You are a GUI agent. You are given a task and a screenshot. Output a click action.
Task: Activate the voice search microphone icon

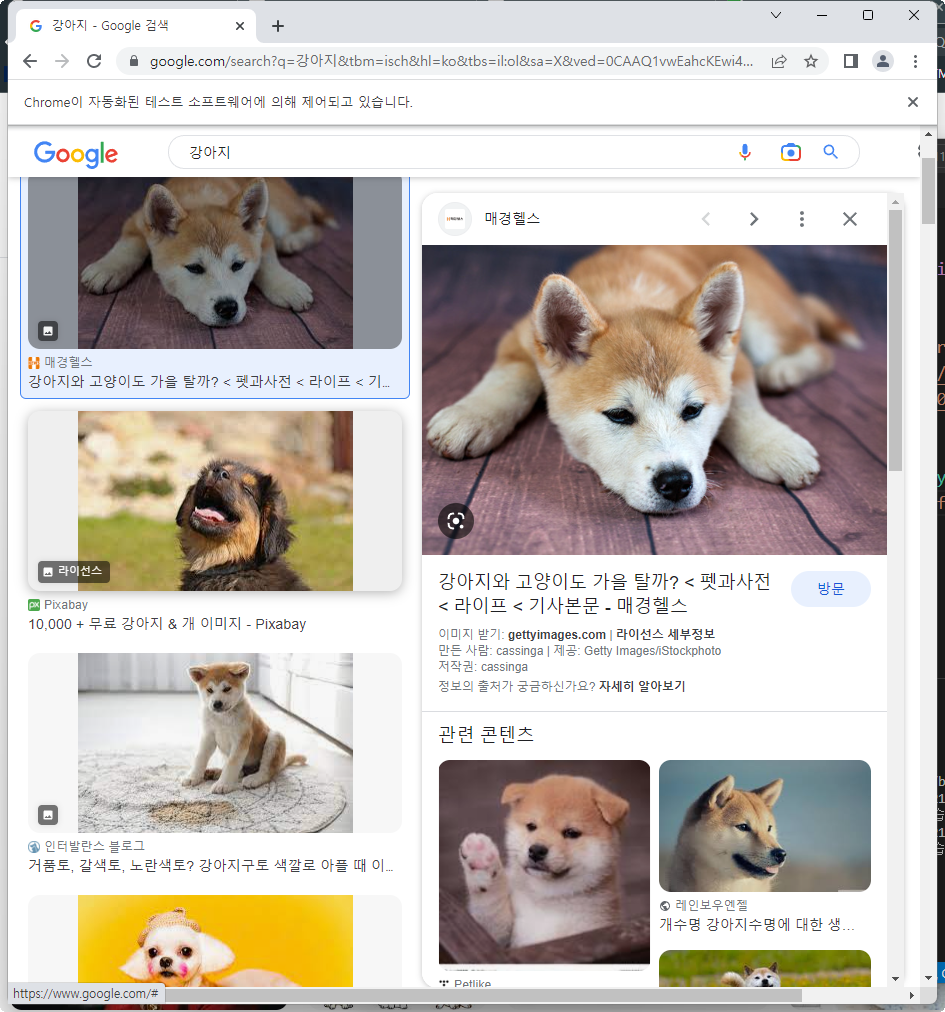[745, 151]
